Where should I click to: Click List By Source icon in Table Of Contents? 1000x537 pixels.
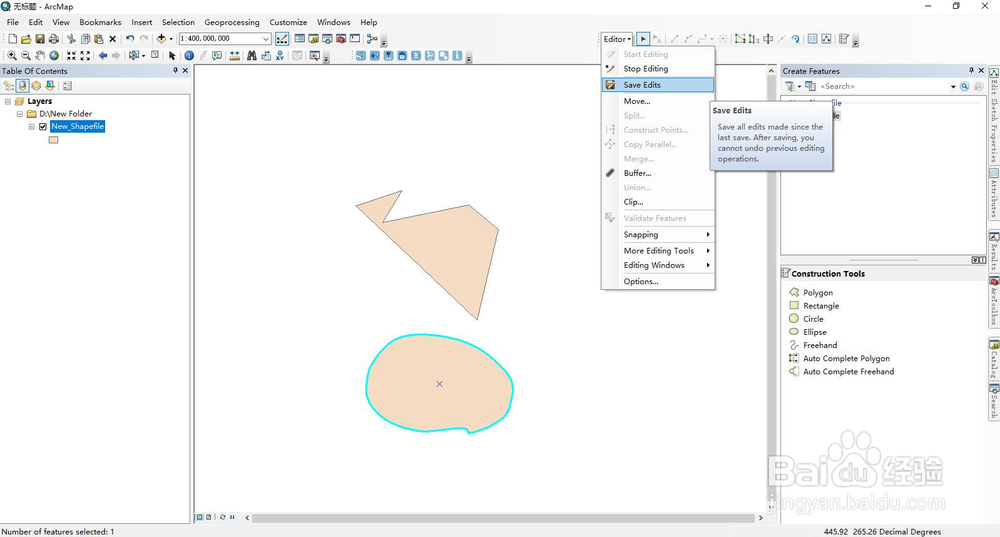(22, 85)
